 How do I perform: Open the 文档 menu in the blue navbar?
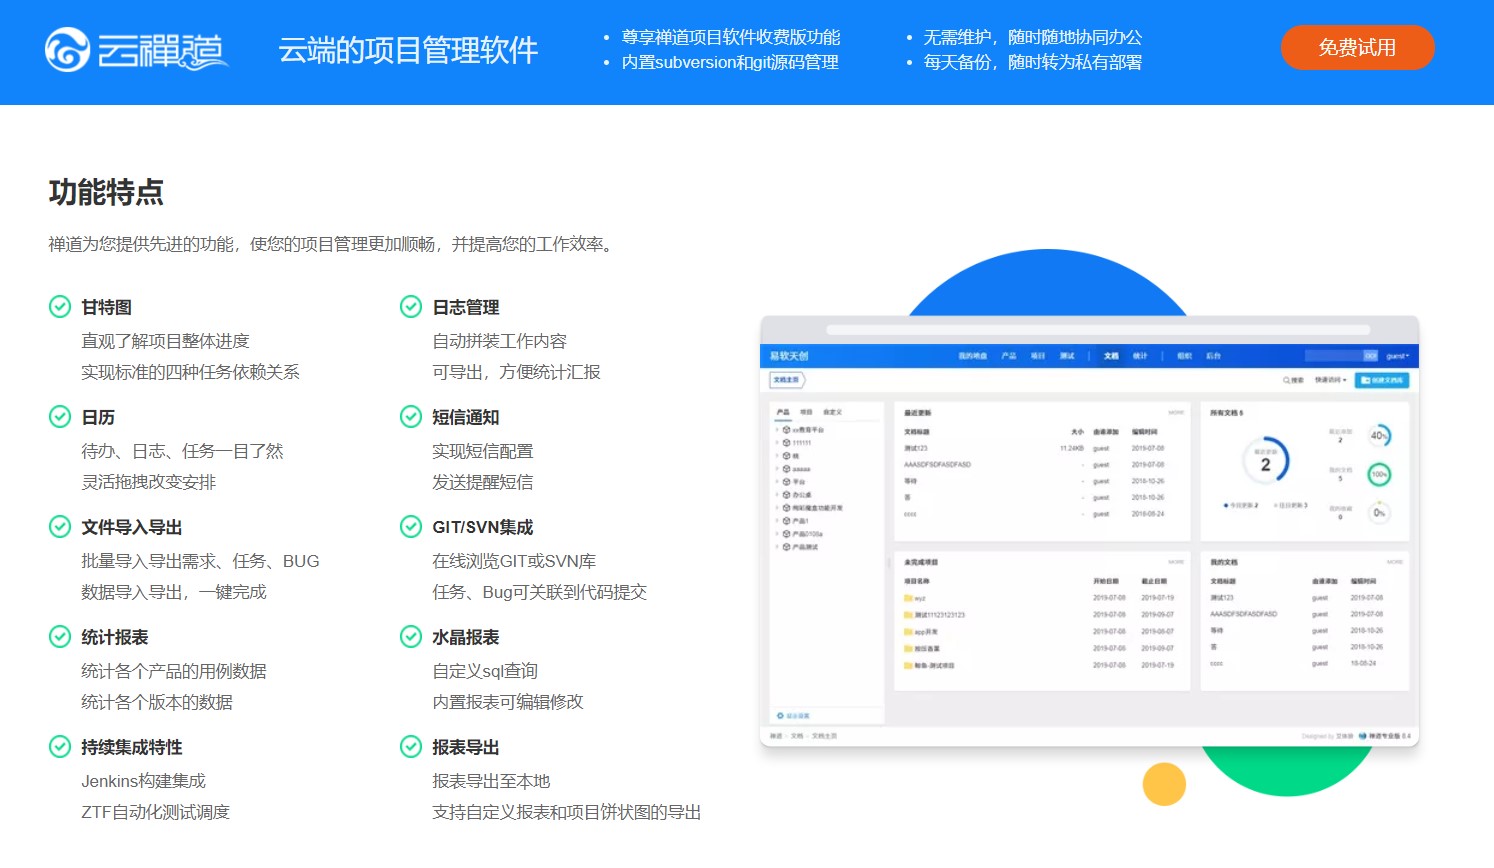pos(1110,356)
